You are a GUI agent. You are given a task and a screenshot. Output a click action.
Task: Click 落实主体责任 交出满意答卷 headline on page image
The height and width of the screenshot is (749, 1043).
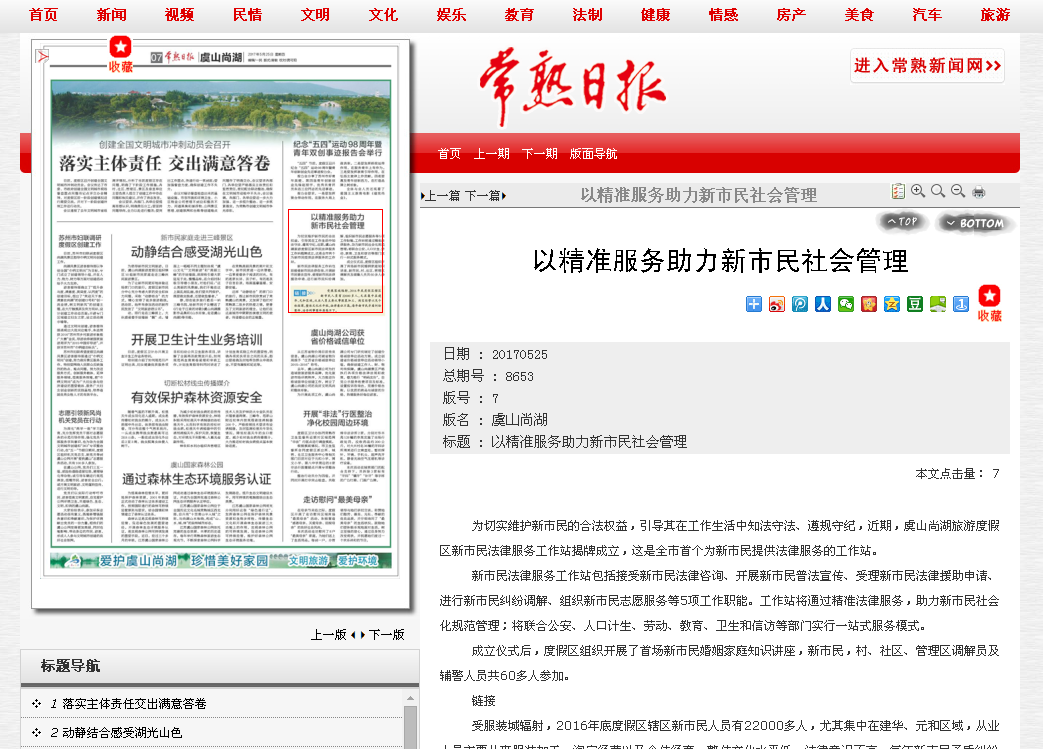pos(164,163)
